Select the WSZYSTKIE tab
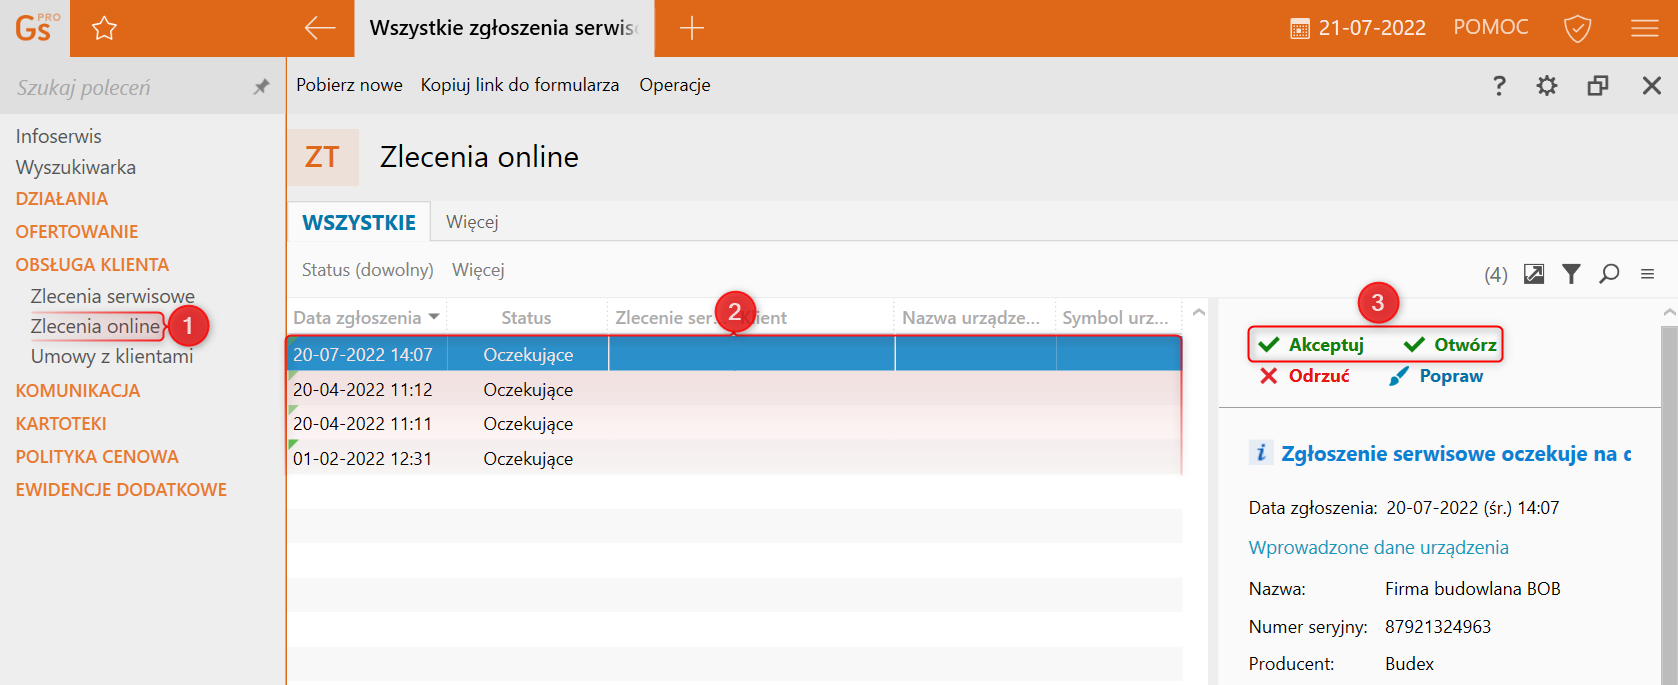 click(359, 222)
